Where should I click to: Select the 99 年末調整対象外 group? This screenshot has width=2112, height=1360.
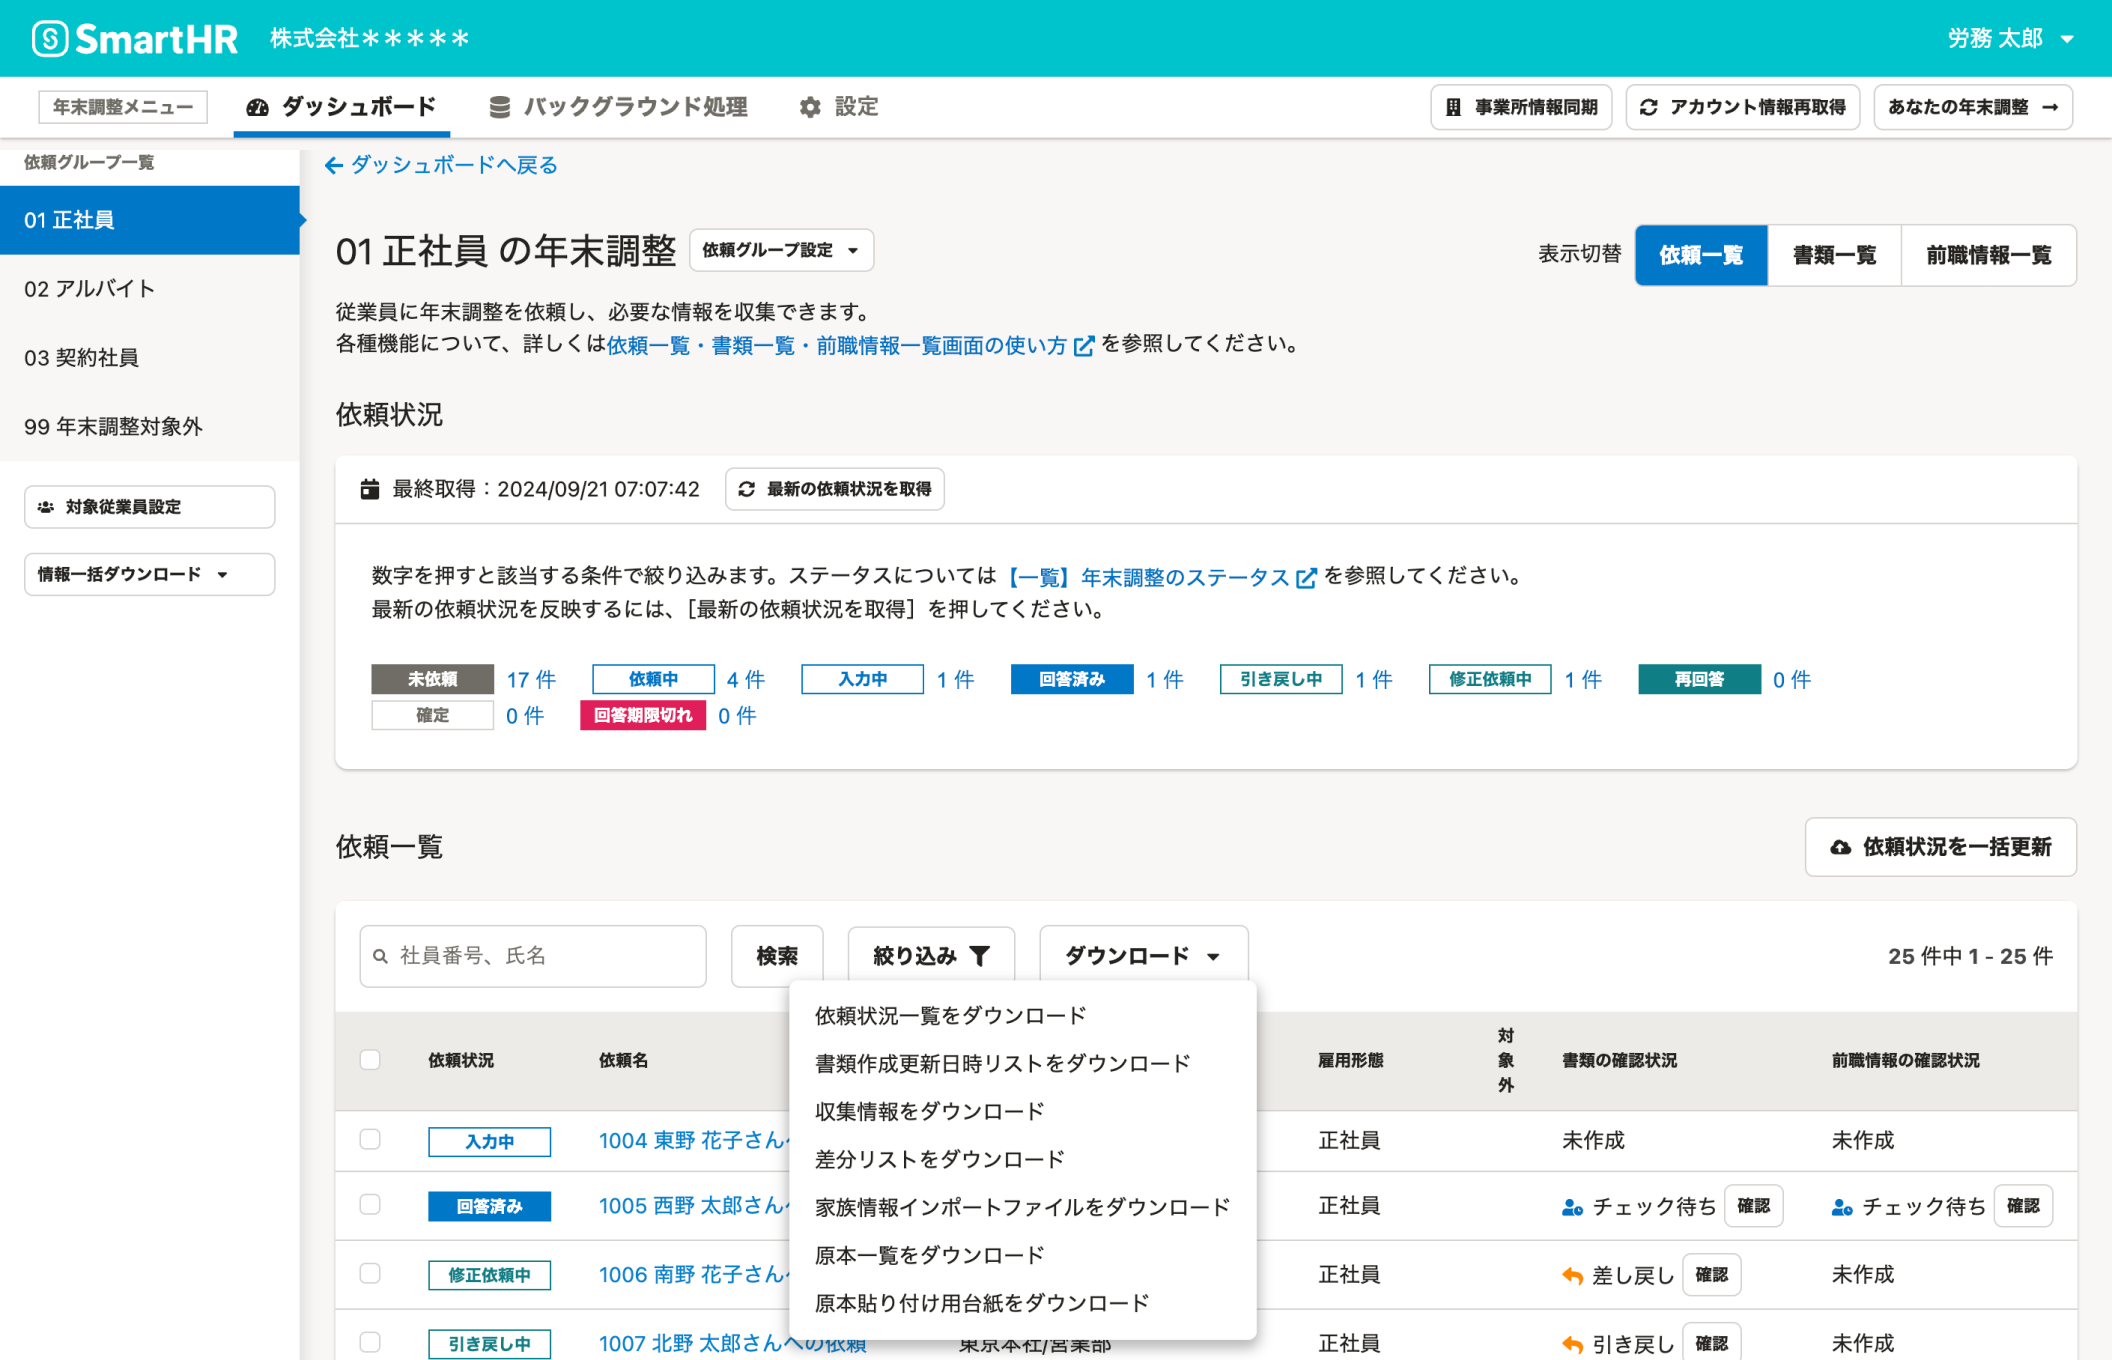tap(150, 427)
